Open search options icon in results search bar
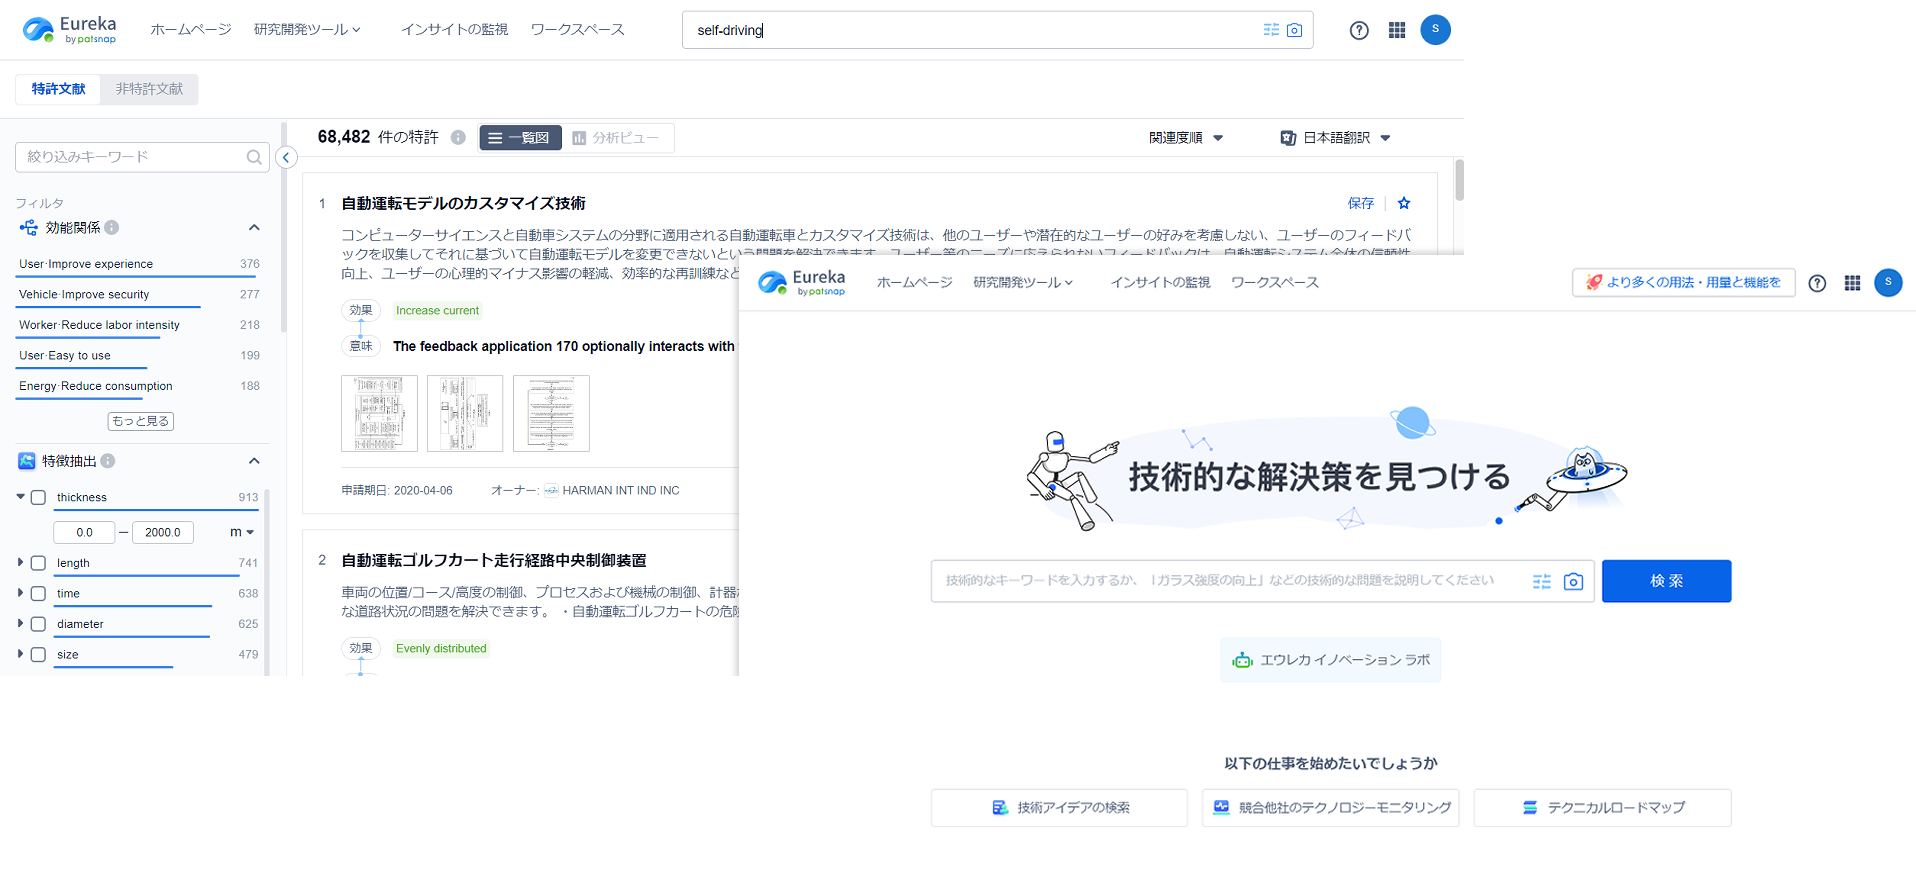 [x=1271, y=30]
